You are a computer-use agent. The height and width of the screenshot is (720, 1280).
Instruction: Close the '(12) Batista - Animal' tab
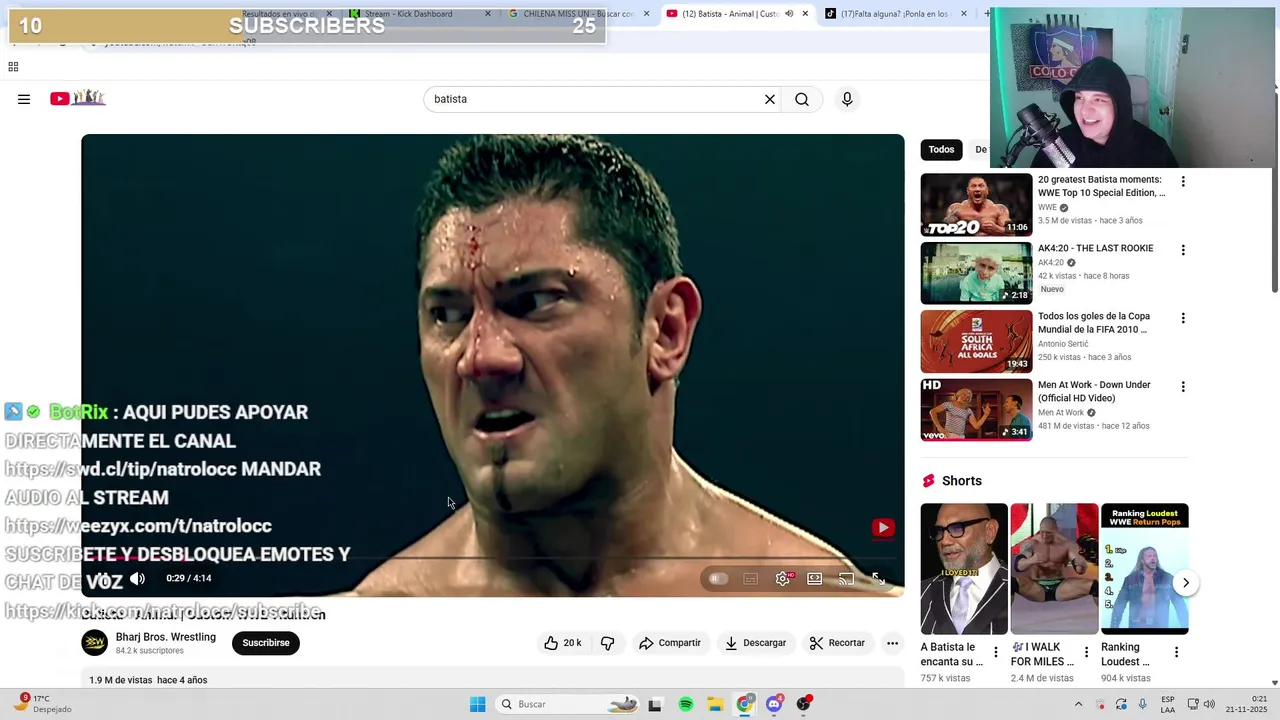[x=805, y=14]
